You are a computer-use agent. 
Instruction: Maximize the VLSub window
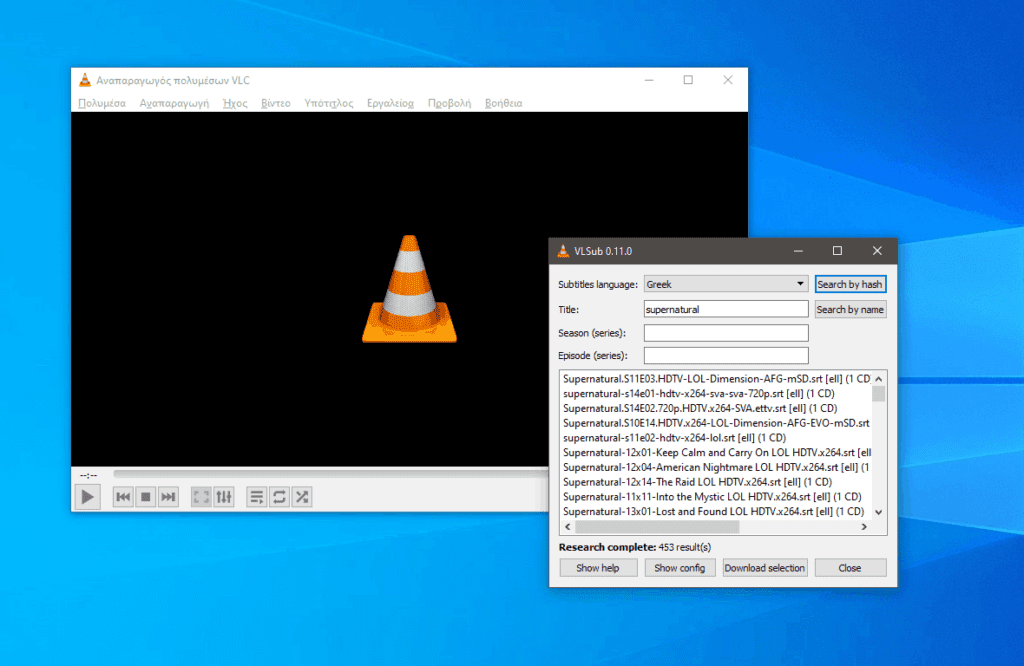pos(837,251)
